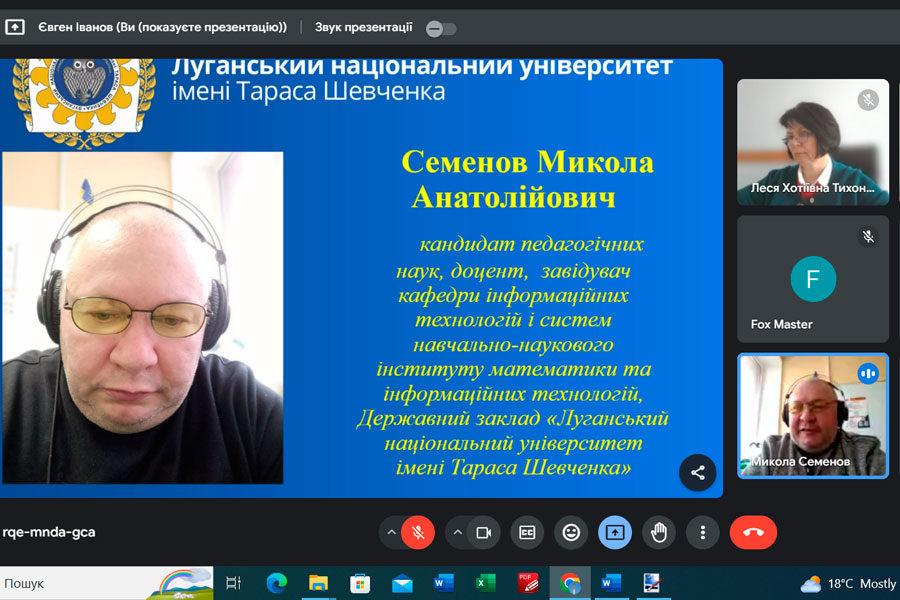Select the Fox Master participant tile

[x=813, y=279]
